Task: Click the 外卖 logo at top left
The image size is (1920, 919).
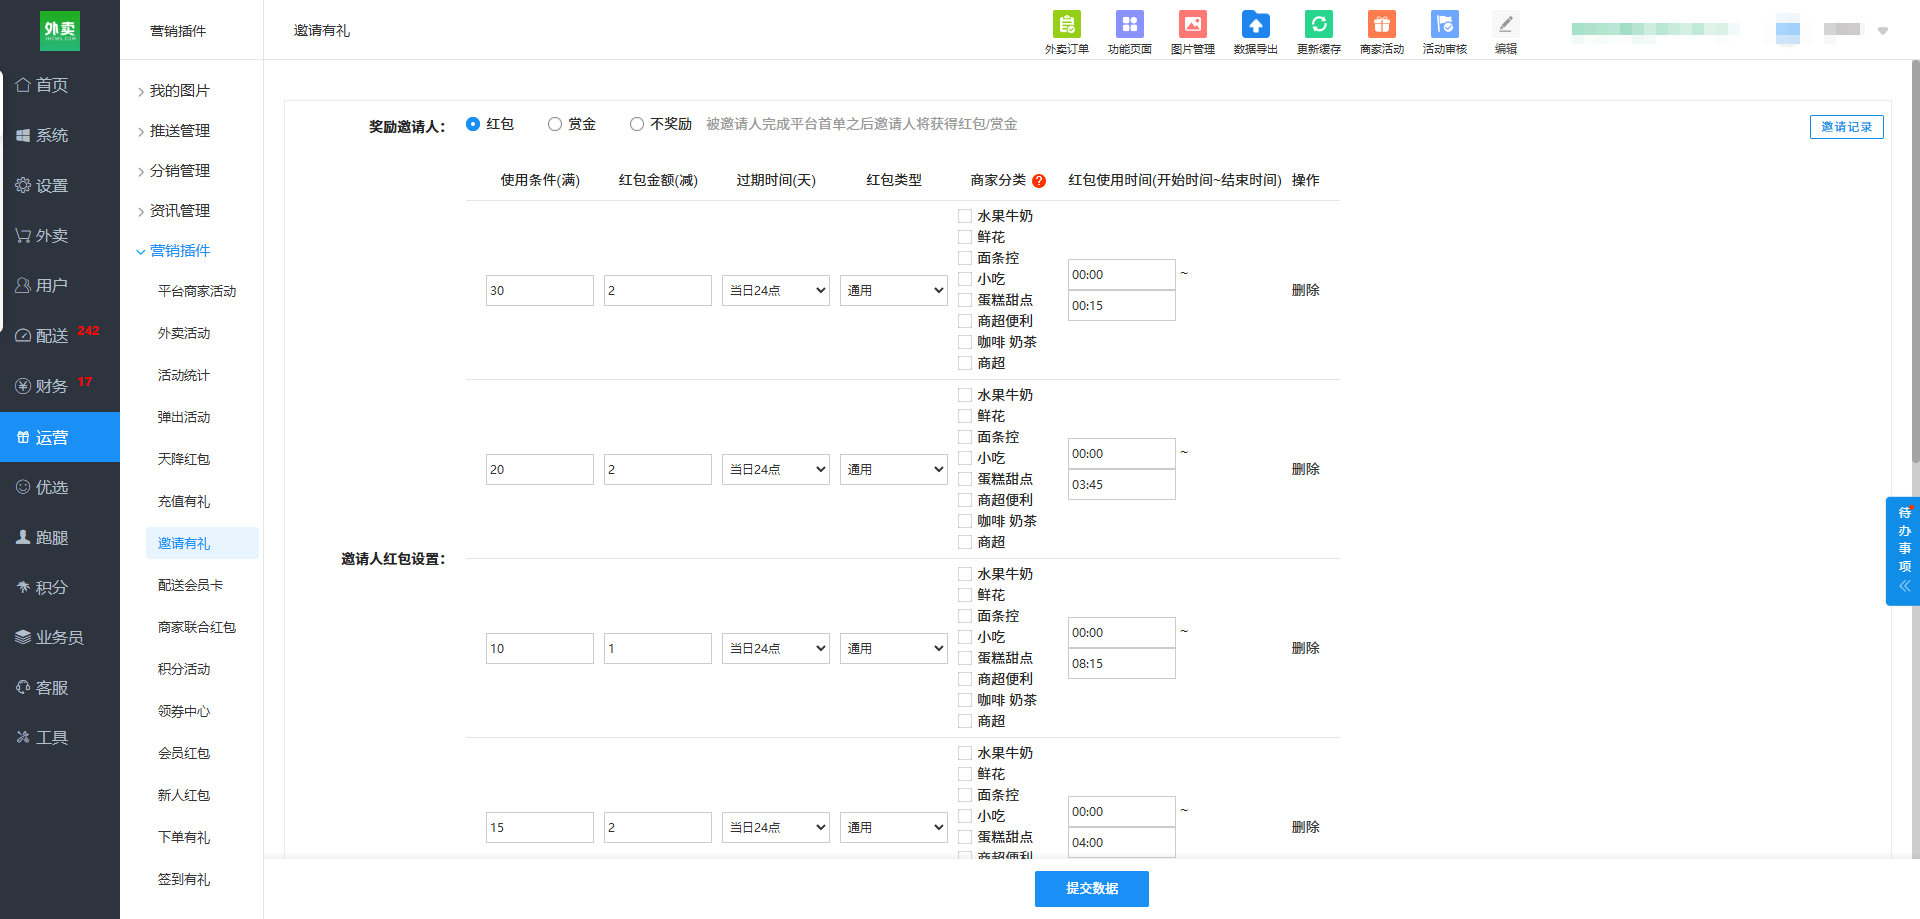Action: coord(60,31)
